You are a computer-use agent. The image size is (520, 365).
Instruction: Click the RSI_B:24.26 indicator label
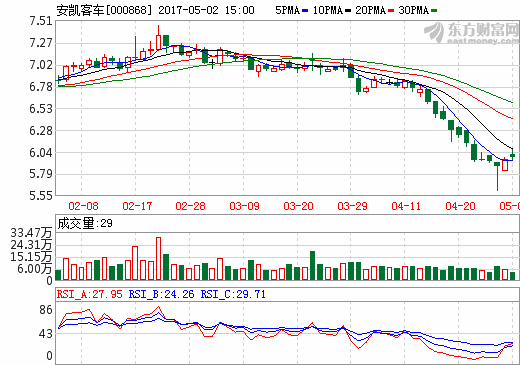pyautogui.click(x=161, y=294)
